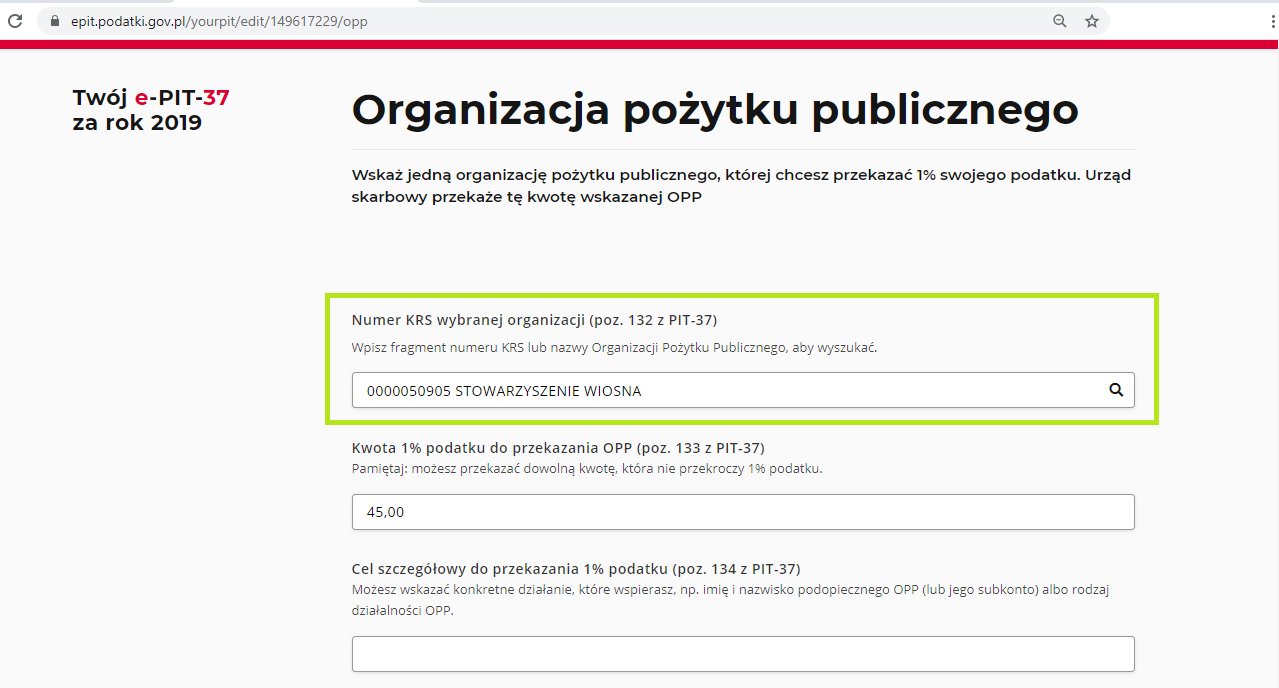Click the search magnifier in the KRS field

coord(1116,390)
